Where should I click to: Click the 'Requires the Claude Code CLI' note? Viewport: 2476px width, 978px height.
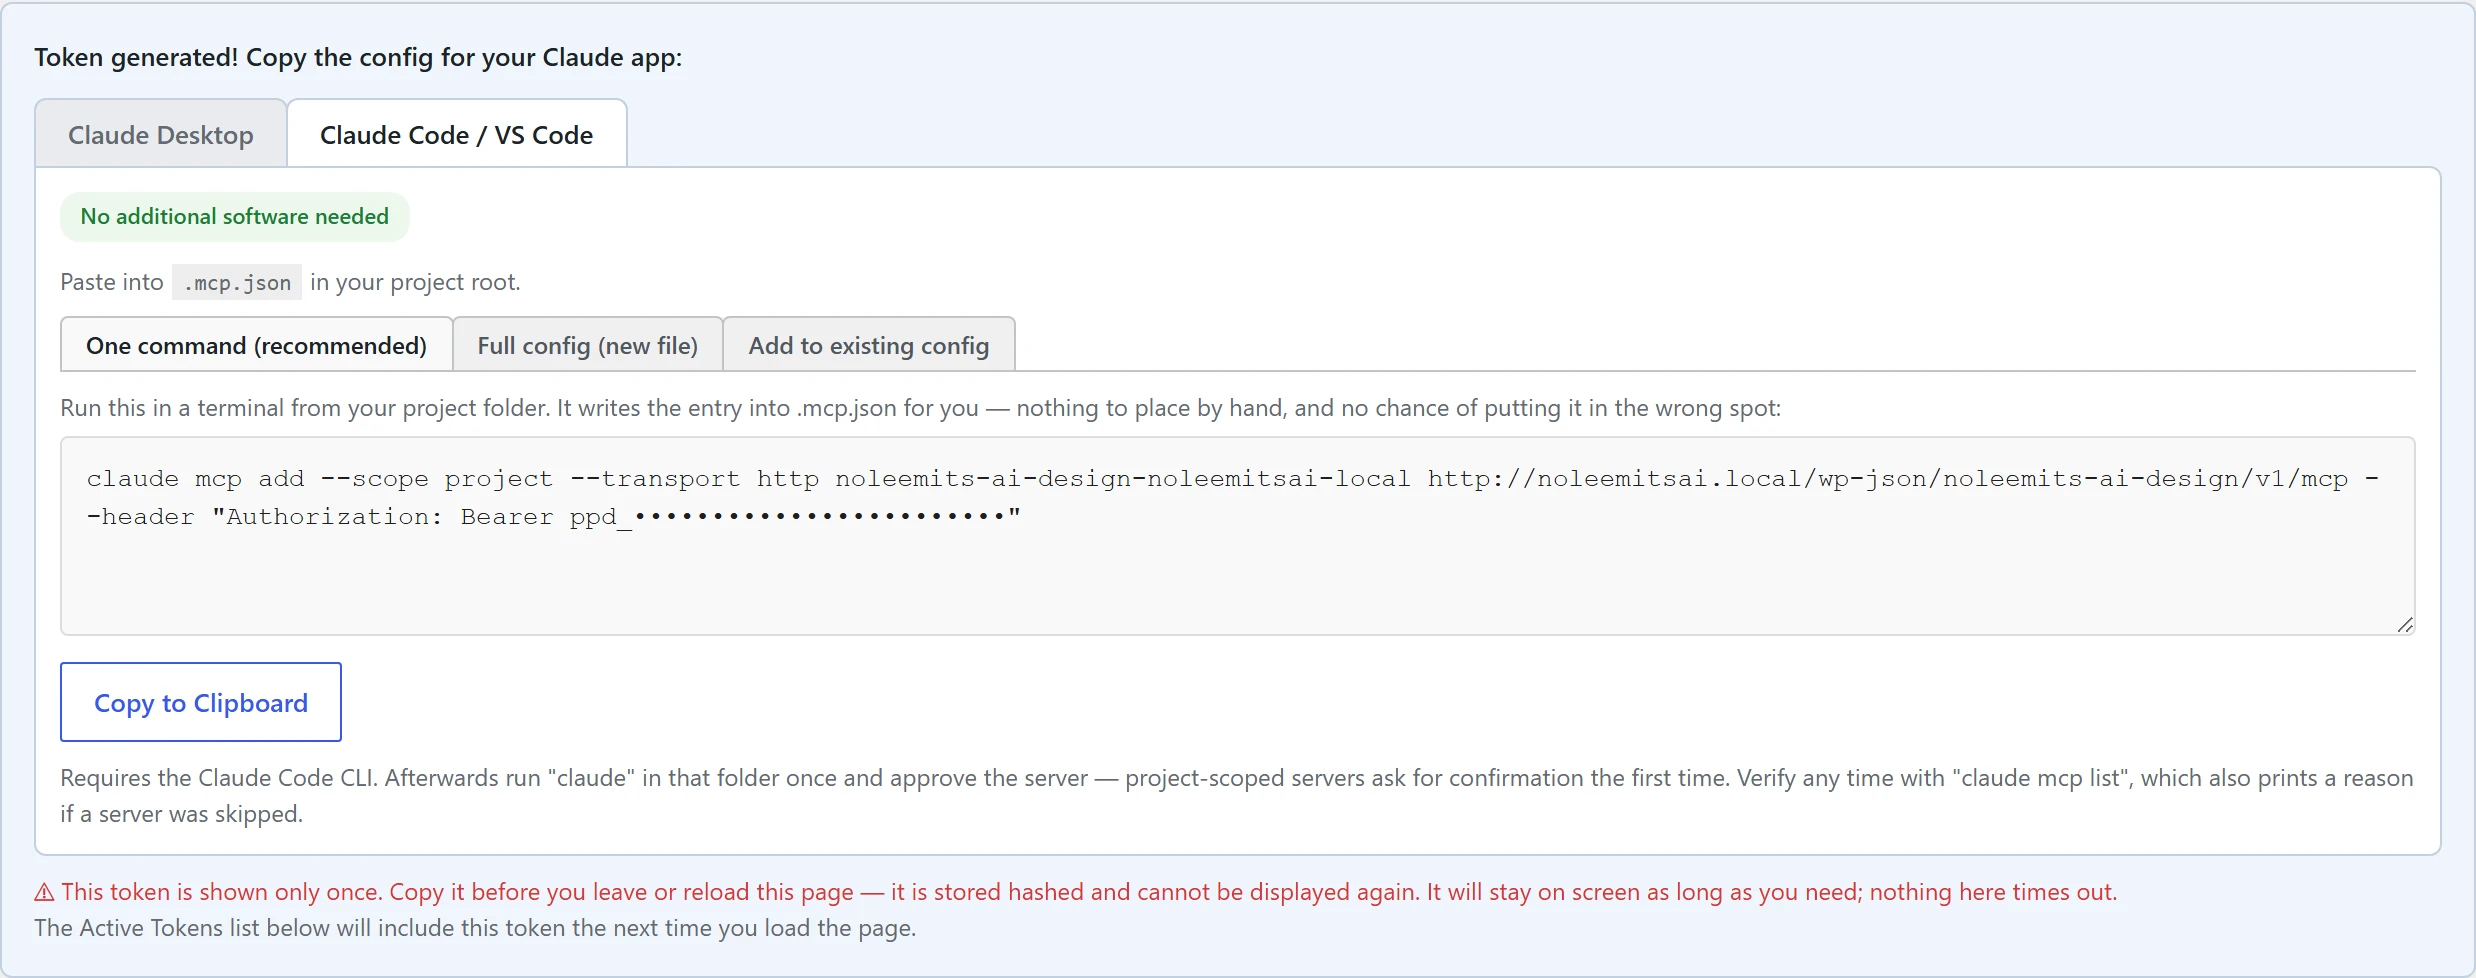1237,796
